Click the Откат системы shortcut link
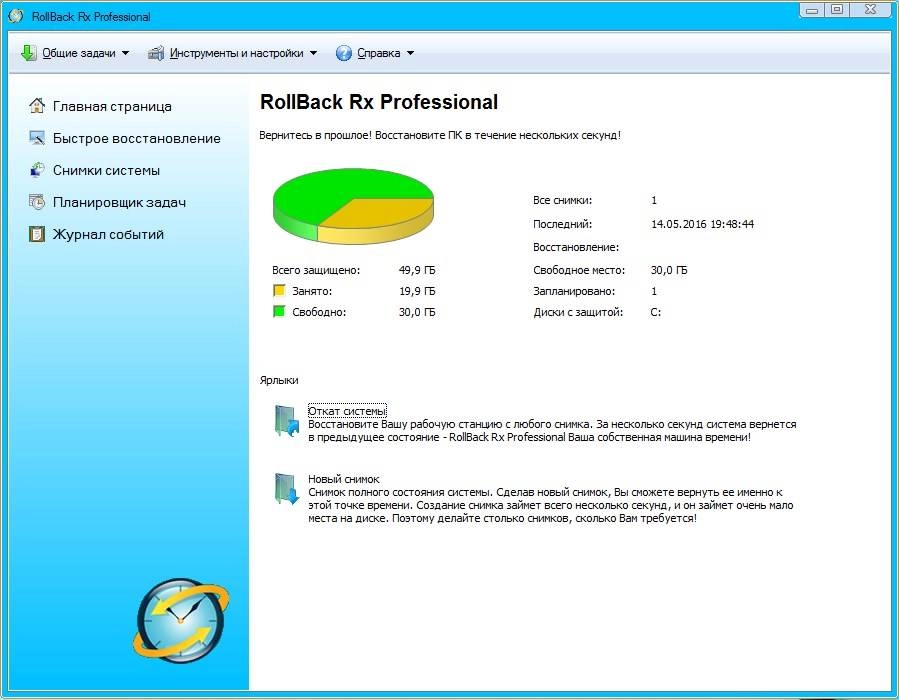The image size is (899, 700). [347, 411]
